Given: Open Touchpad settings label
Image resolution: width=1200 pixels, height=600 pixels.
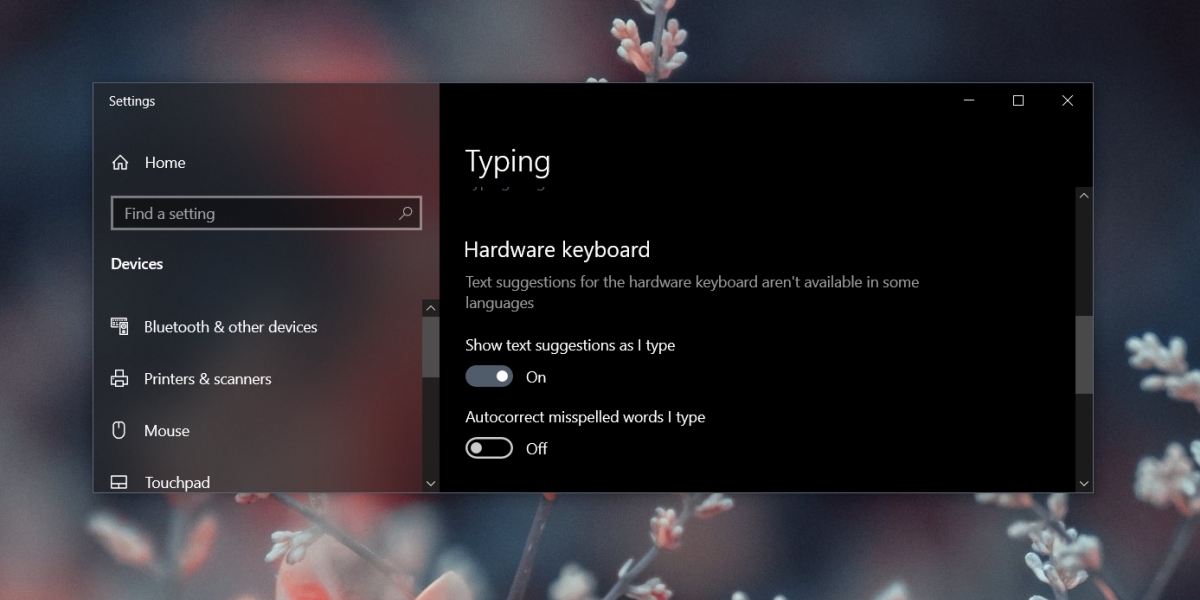Looking at the screenshot, I should click(177, 482).
